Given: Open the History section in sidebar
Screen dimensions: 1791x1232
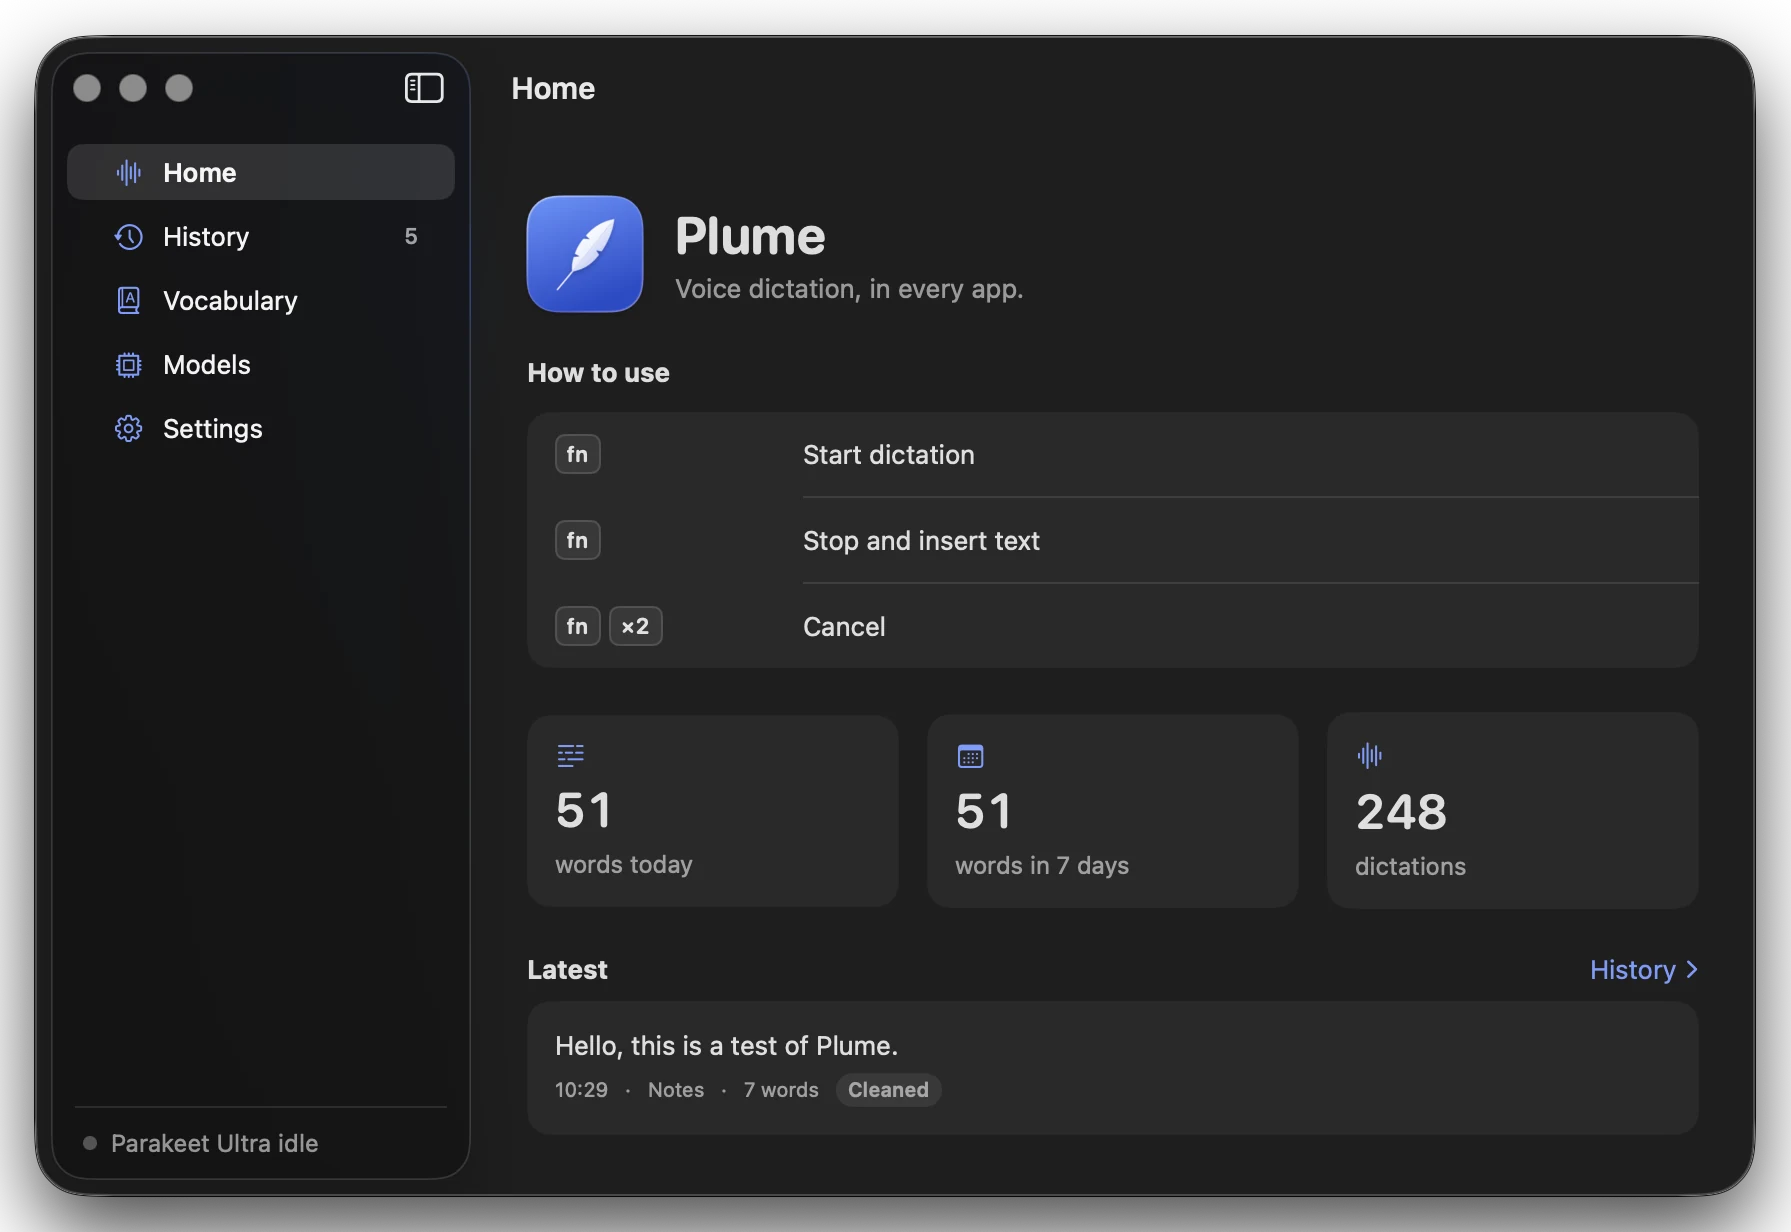Looking at the screenshot, I should coord(261,237).
